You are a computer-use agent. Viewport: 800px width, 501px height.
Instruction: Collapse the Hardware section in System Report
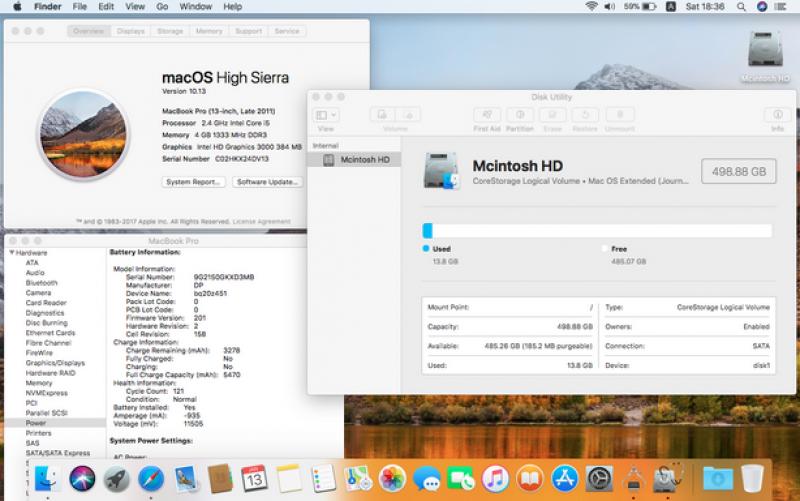tap(12, 253)
